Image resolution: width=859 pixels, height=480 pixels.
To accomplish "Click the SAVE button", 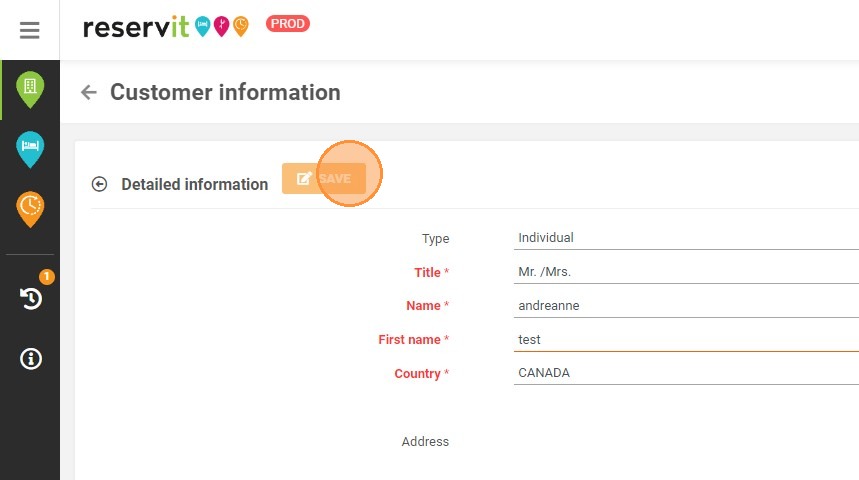I will [324, 178].
